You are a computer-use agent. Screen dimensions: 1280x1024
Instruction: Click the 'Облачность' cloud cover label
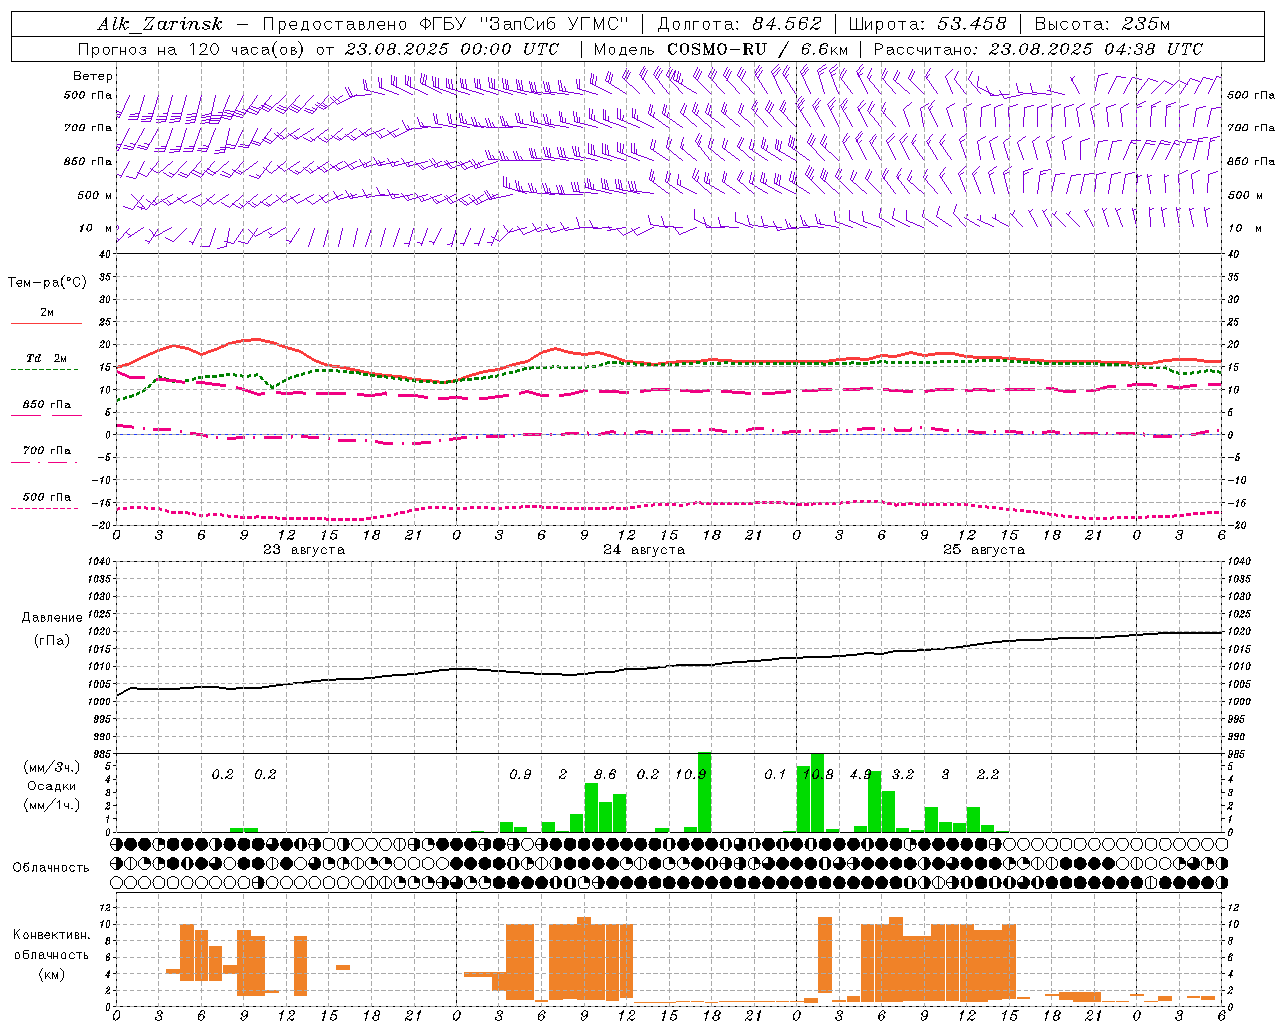point(51,868)
